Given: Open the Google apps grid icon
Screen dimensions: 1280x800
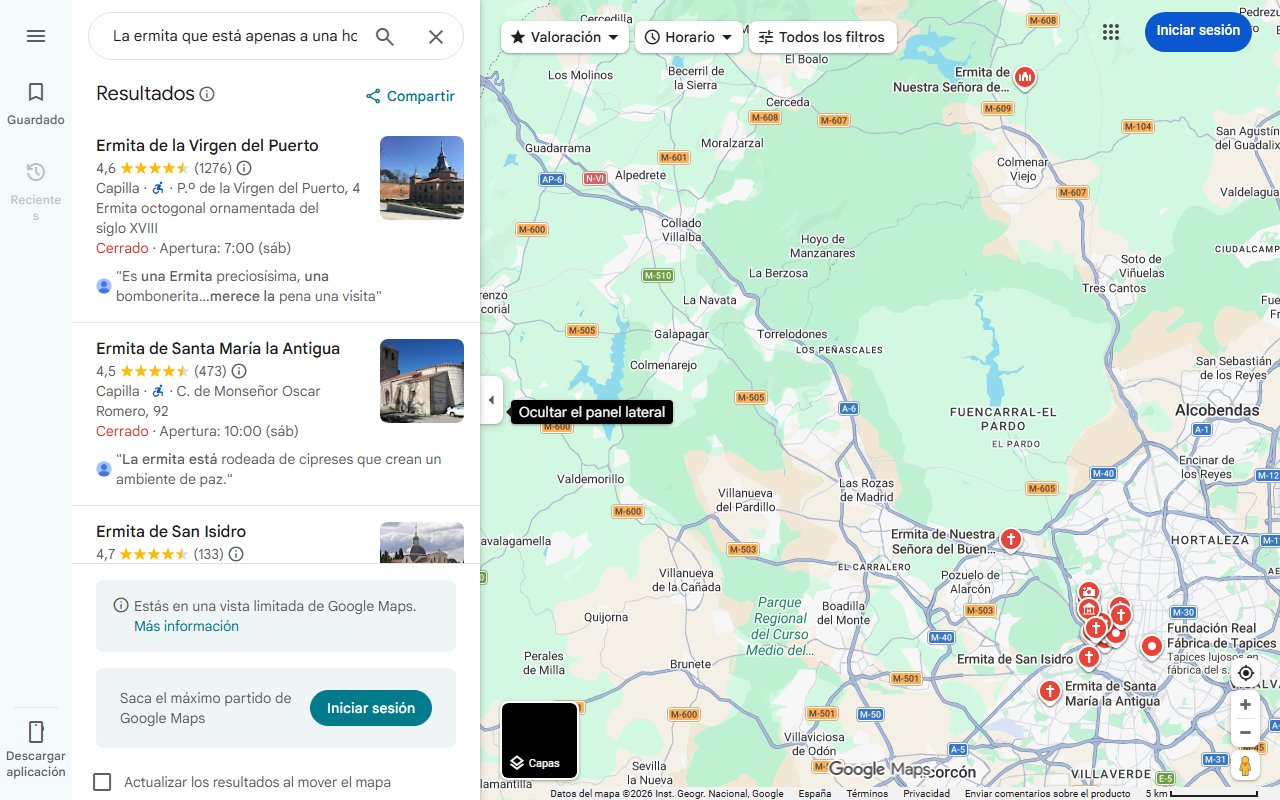Looking at the screenshot, I should click(x=1111, y=32).
